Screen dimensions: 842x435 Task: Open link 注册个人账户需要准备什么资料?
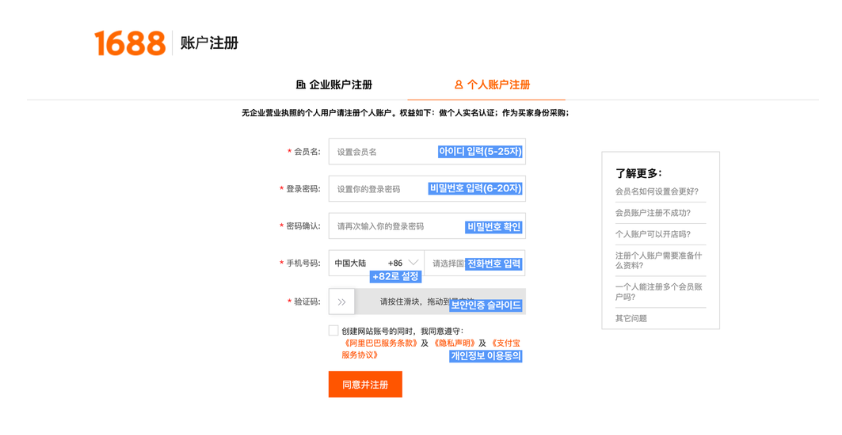[658, 260]
